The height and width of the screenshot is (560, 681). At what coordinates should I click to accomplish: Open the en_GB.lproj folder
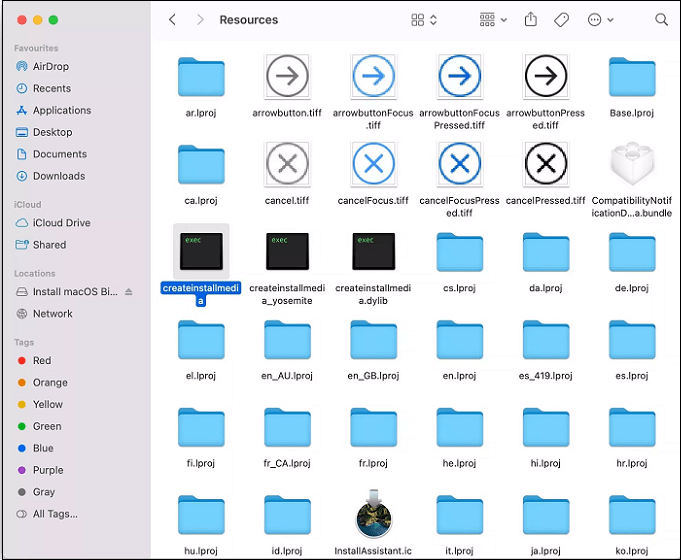coord(373,341)
